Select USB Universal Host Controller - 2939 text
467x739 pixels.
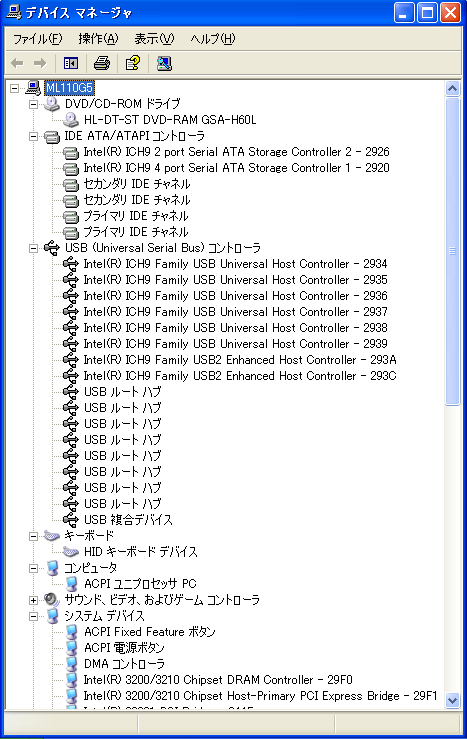[235, 344]
